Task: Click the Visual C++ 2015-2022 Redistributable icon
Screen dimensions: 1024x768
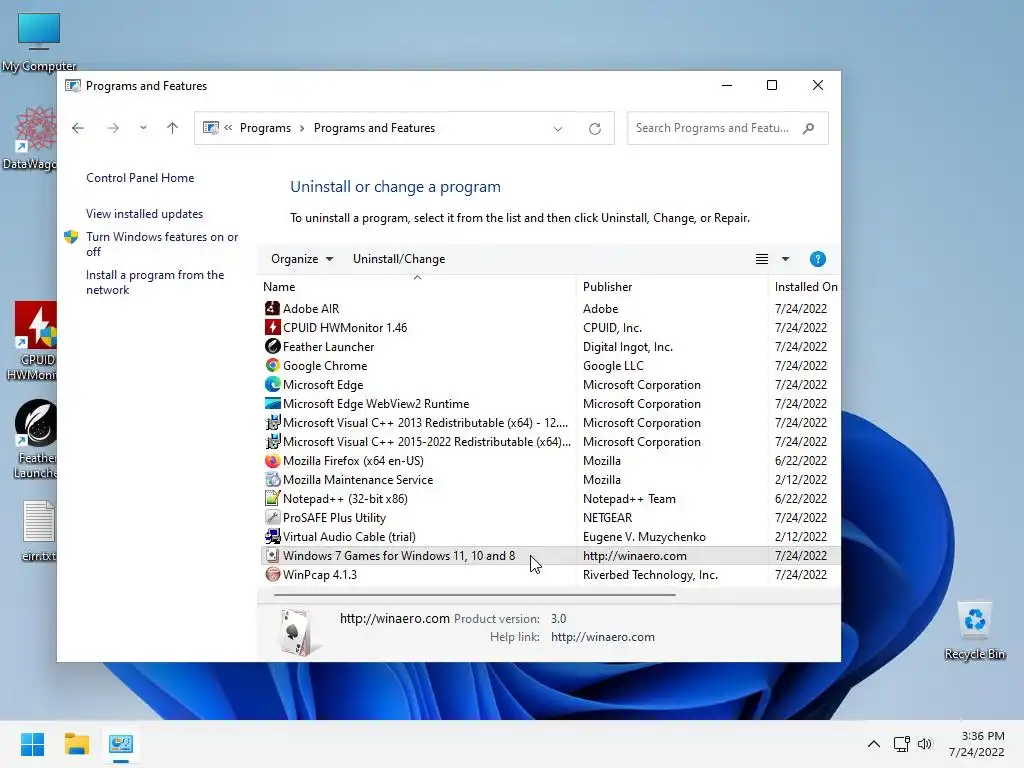Action: click(272, 441)
